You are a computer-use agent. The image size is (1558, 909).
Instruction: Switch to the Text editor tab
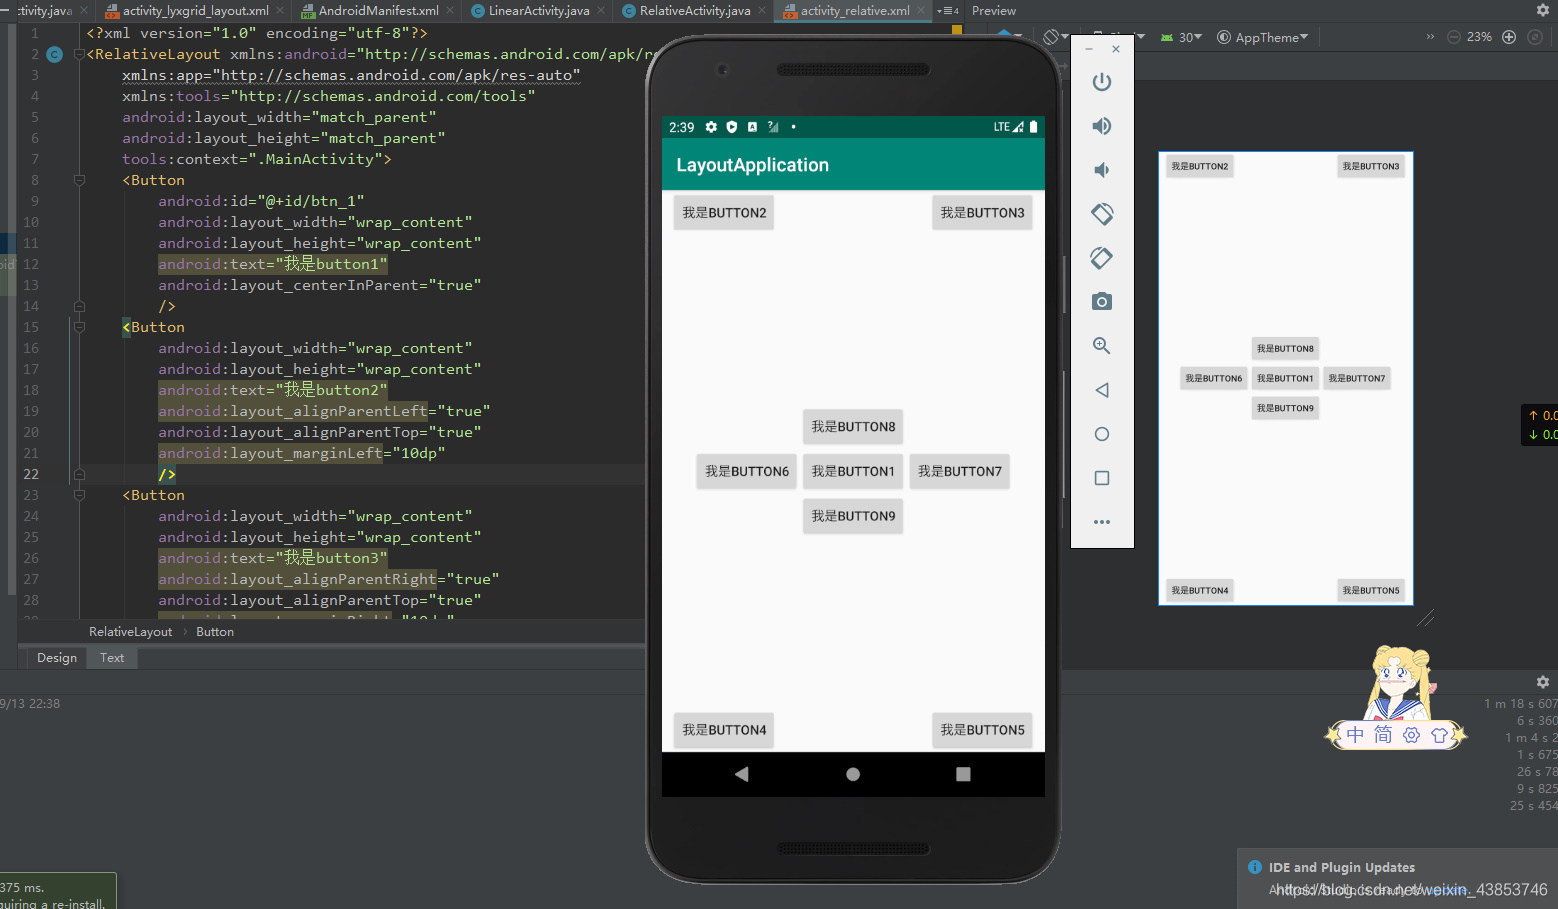click(112, 658)
